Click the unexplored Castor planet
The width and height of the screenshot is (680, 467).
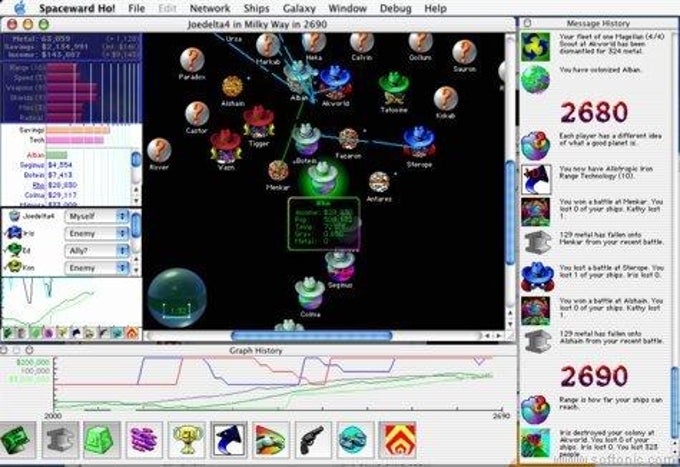tap(197, 114)
